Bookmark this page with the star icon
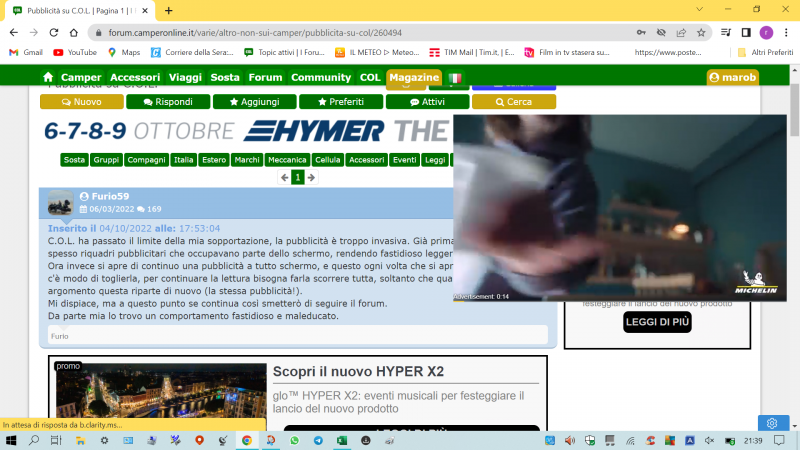800x450 pixels. click(x=701, y=33)
